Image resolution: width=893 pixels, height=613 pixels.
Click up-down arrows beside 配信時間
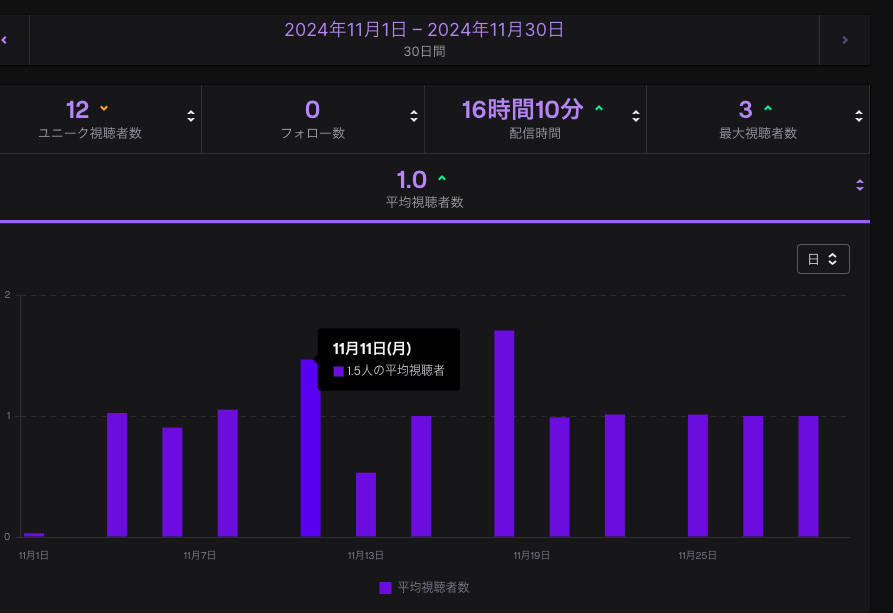click(636, 116)
